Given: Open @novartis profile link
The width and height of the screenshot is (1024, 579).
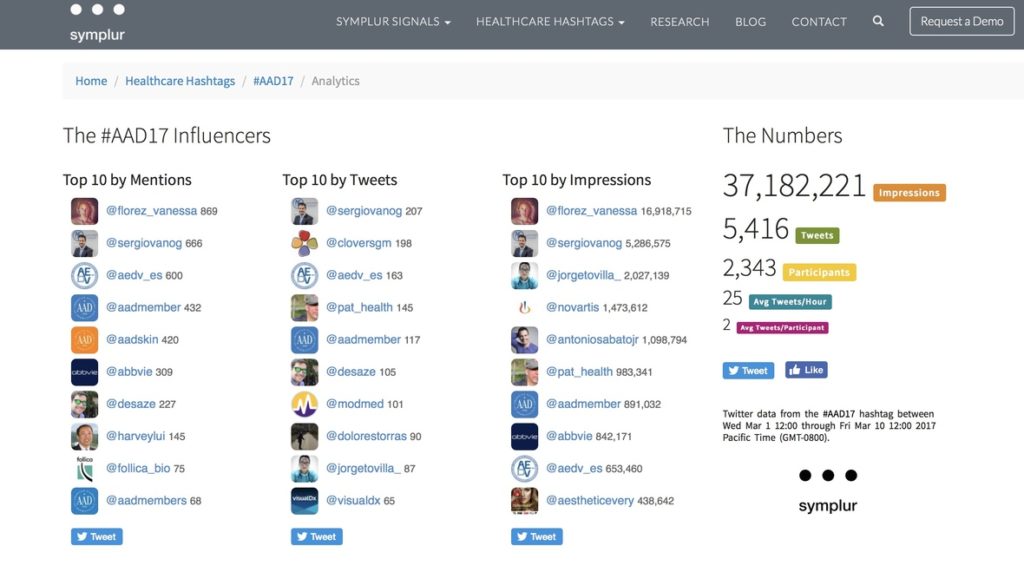Looking at the screenshot, I should click(573, 307).
